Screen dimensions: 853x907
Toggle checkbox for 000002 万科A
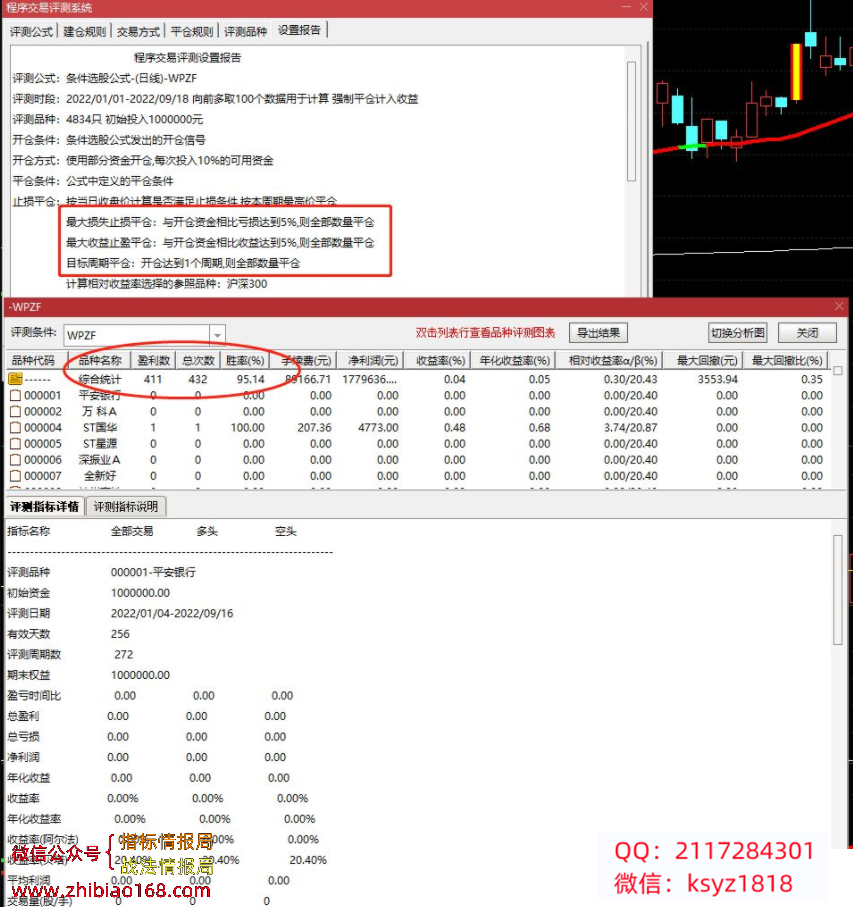16,412
